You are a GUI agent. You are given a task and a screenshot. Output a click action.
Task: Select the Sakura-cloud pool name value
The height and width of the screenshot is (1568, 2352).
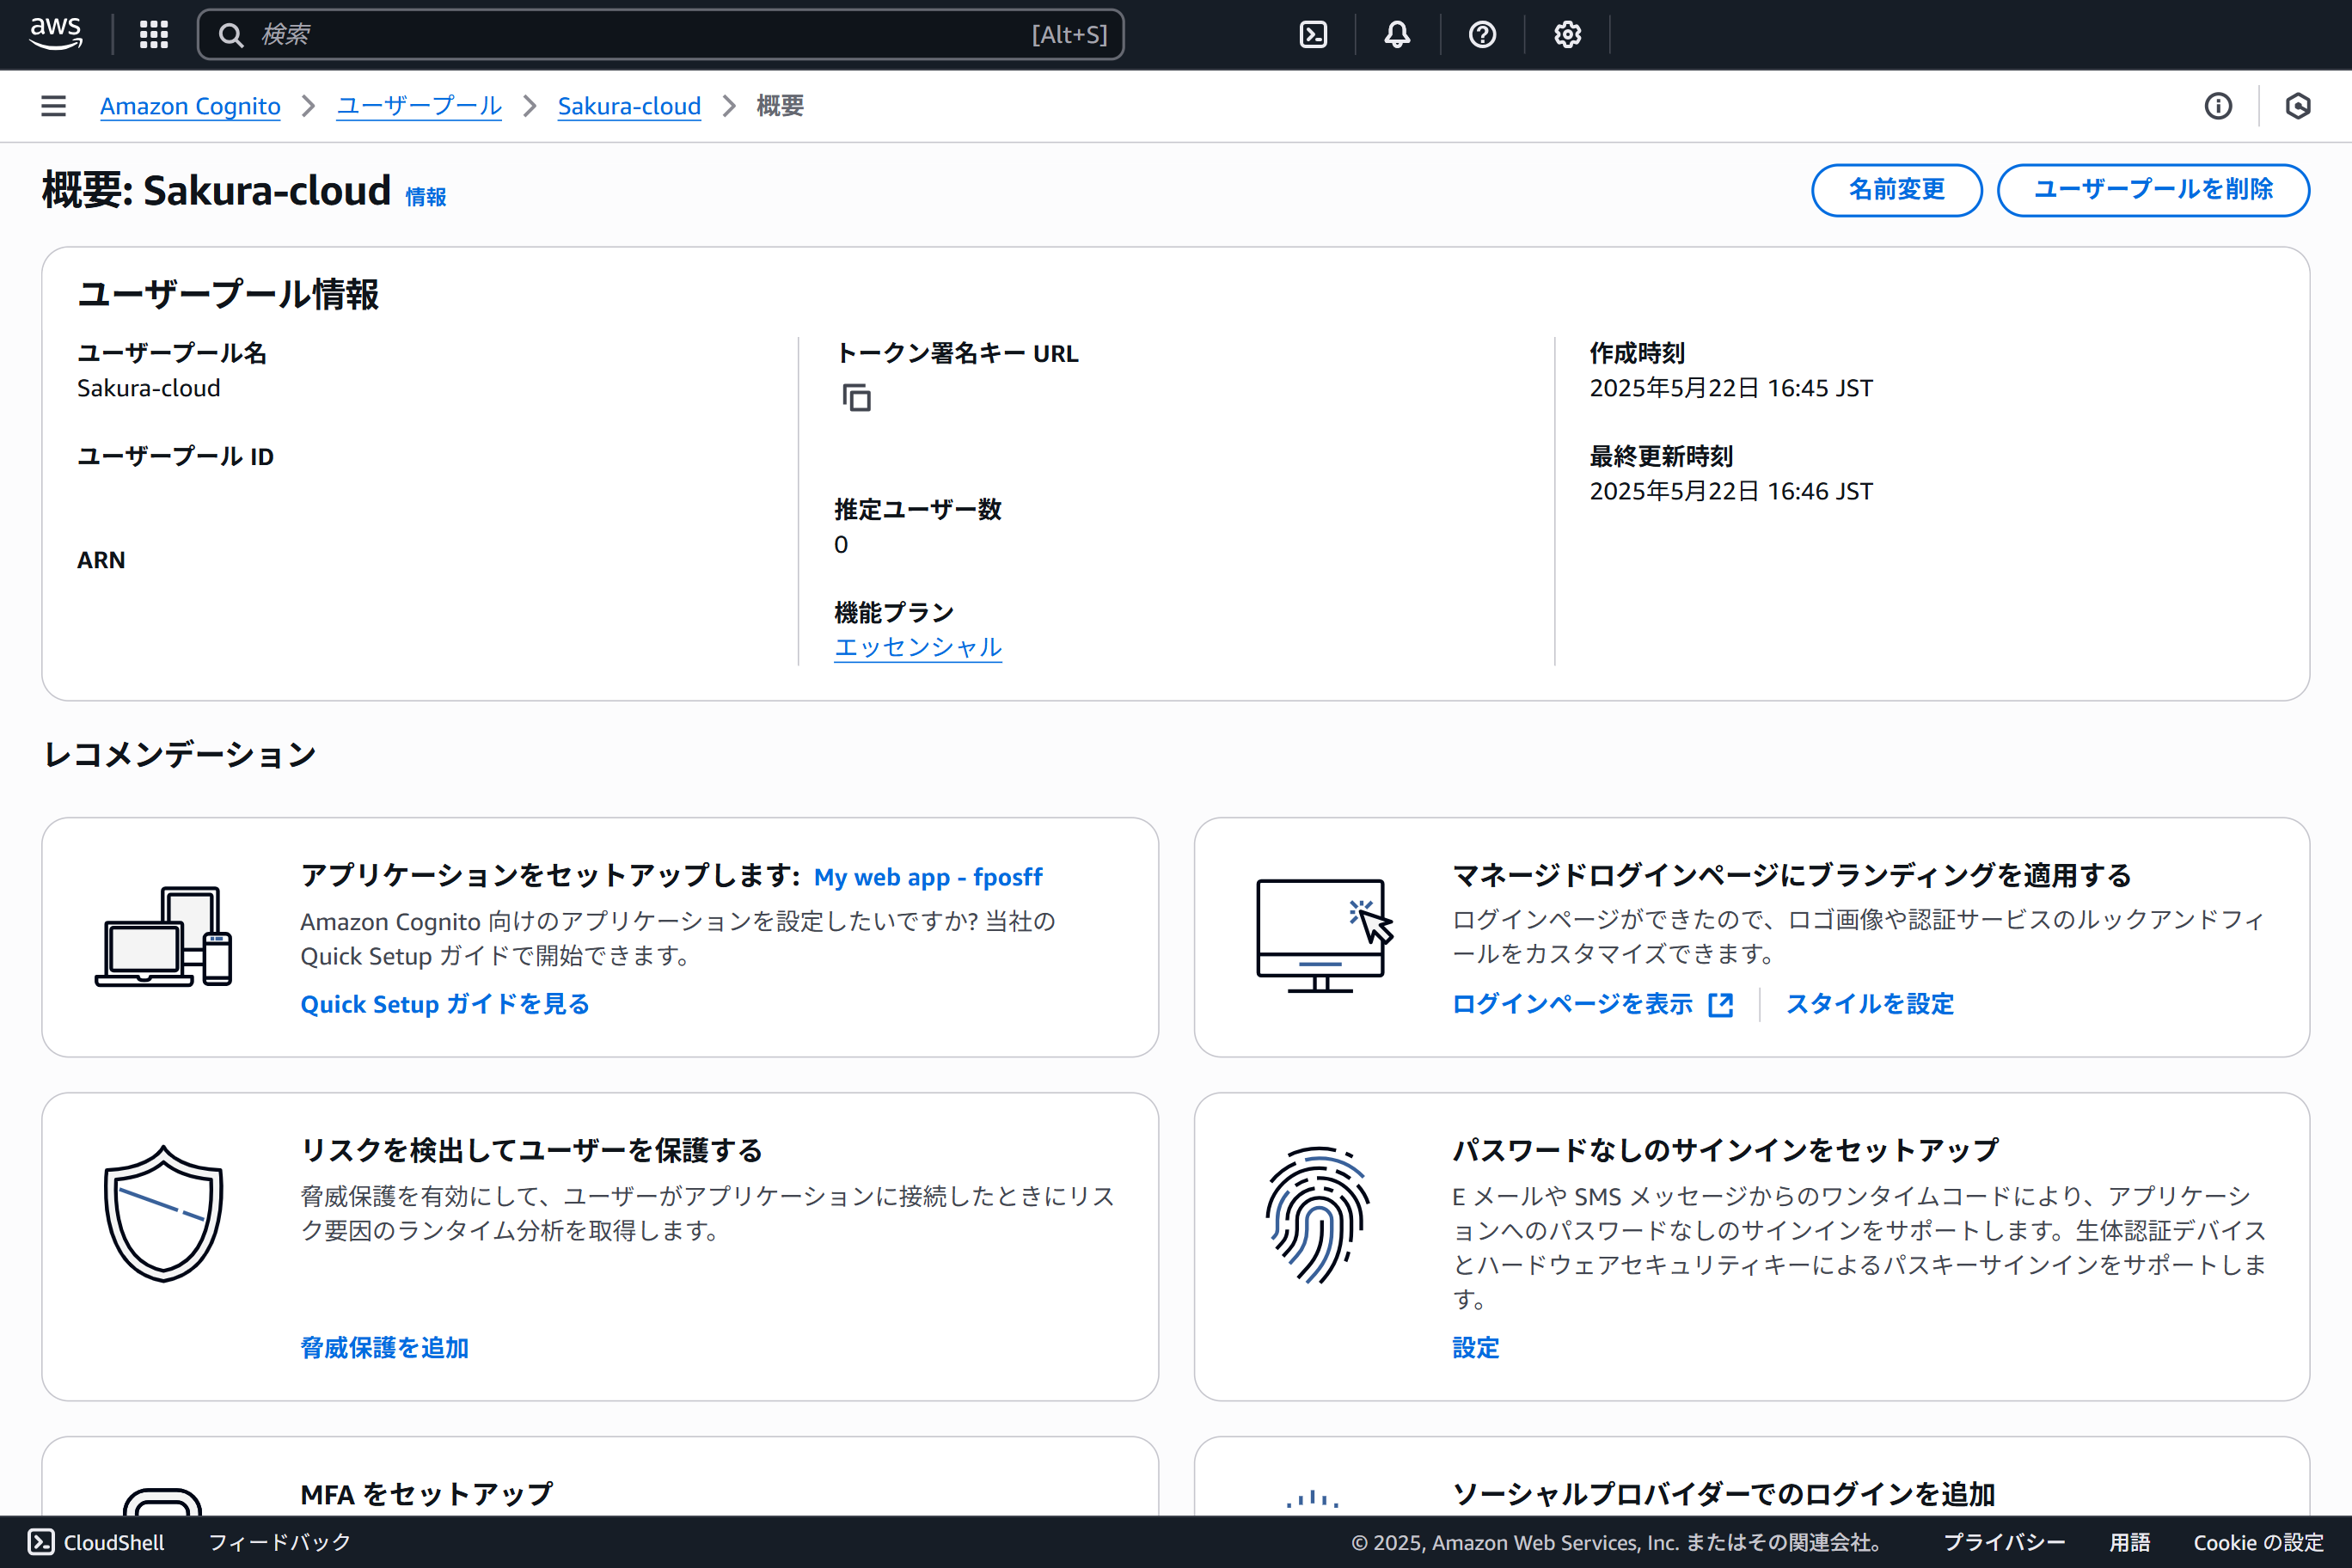pyautogui.click(x=149, y=388)
